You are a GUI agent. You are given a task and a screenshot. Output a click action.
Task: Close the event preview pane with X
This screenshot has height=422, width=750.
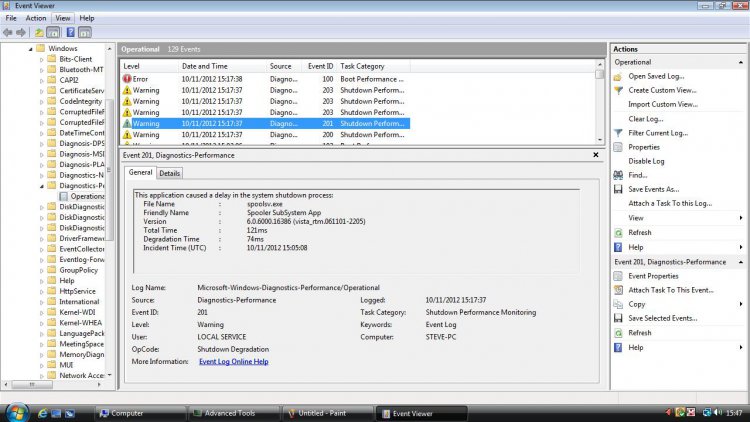point(596,155)
